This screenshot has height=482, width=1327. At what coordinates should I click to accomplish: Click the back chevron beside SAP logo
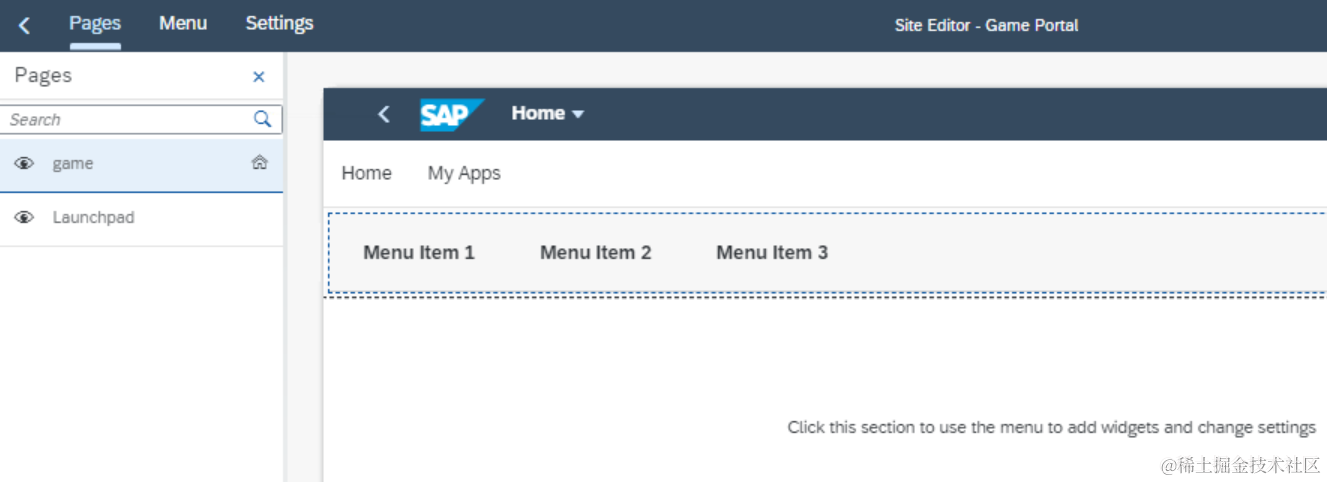point(384,114)
